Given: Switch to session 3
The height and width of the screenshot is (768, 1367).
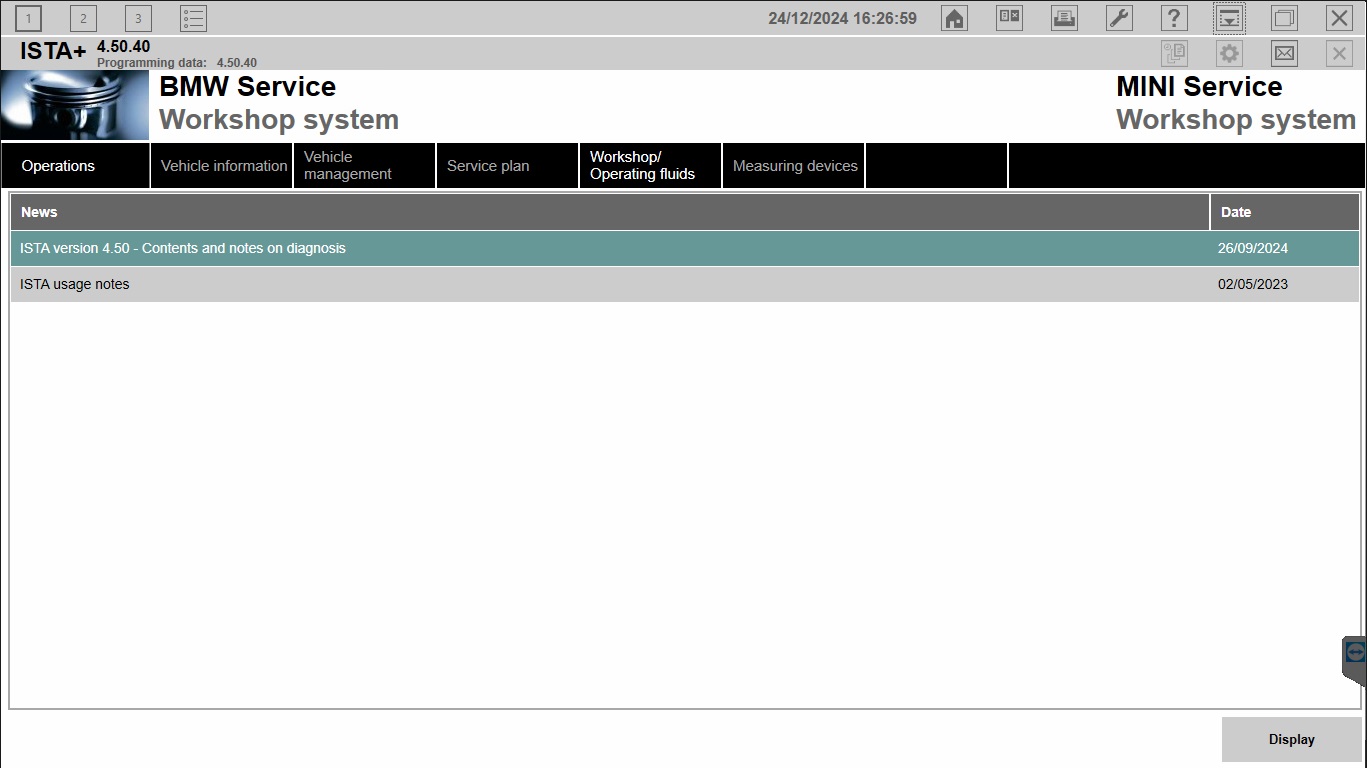Looking at the screenshot, I should point(137,17).
